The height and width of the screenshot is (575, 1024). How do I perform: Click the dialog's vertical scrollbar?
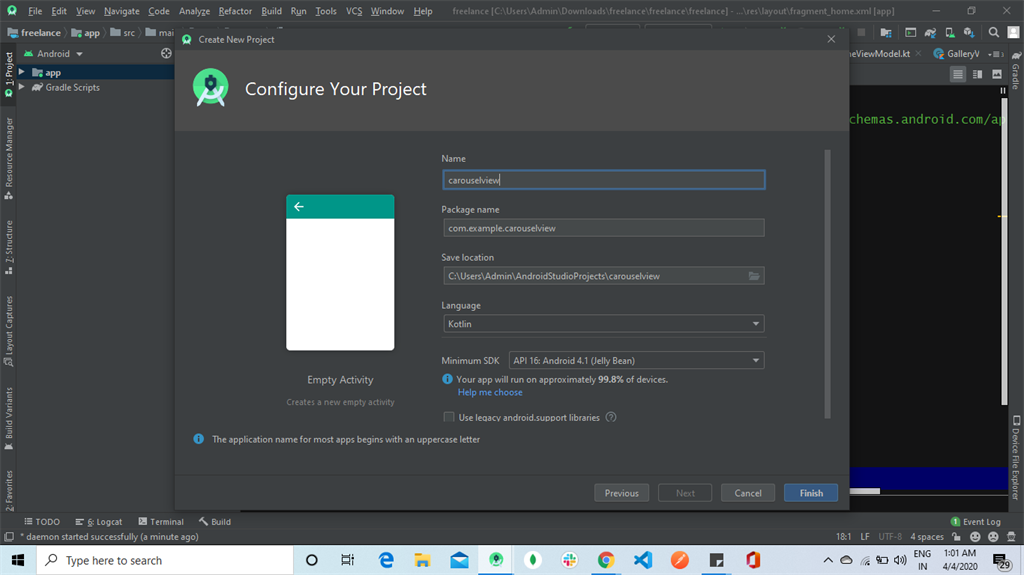827,280
